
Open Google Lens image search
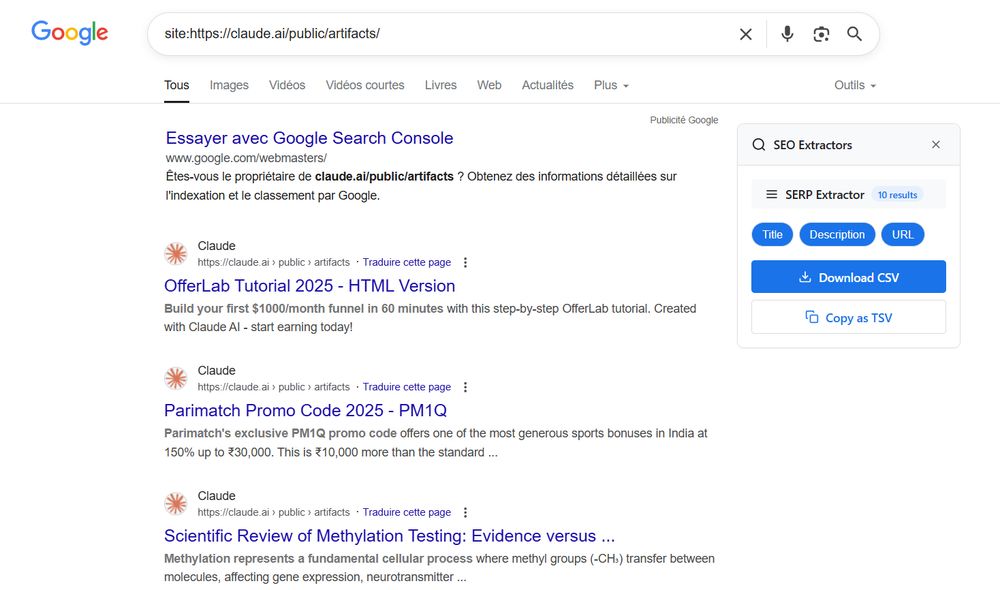click(821, 34)
